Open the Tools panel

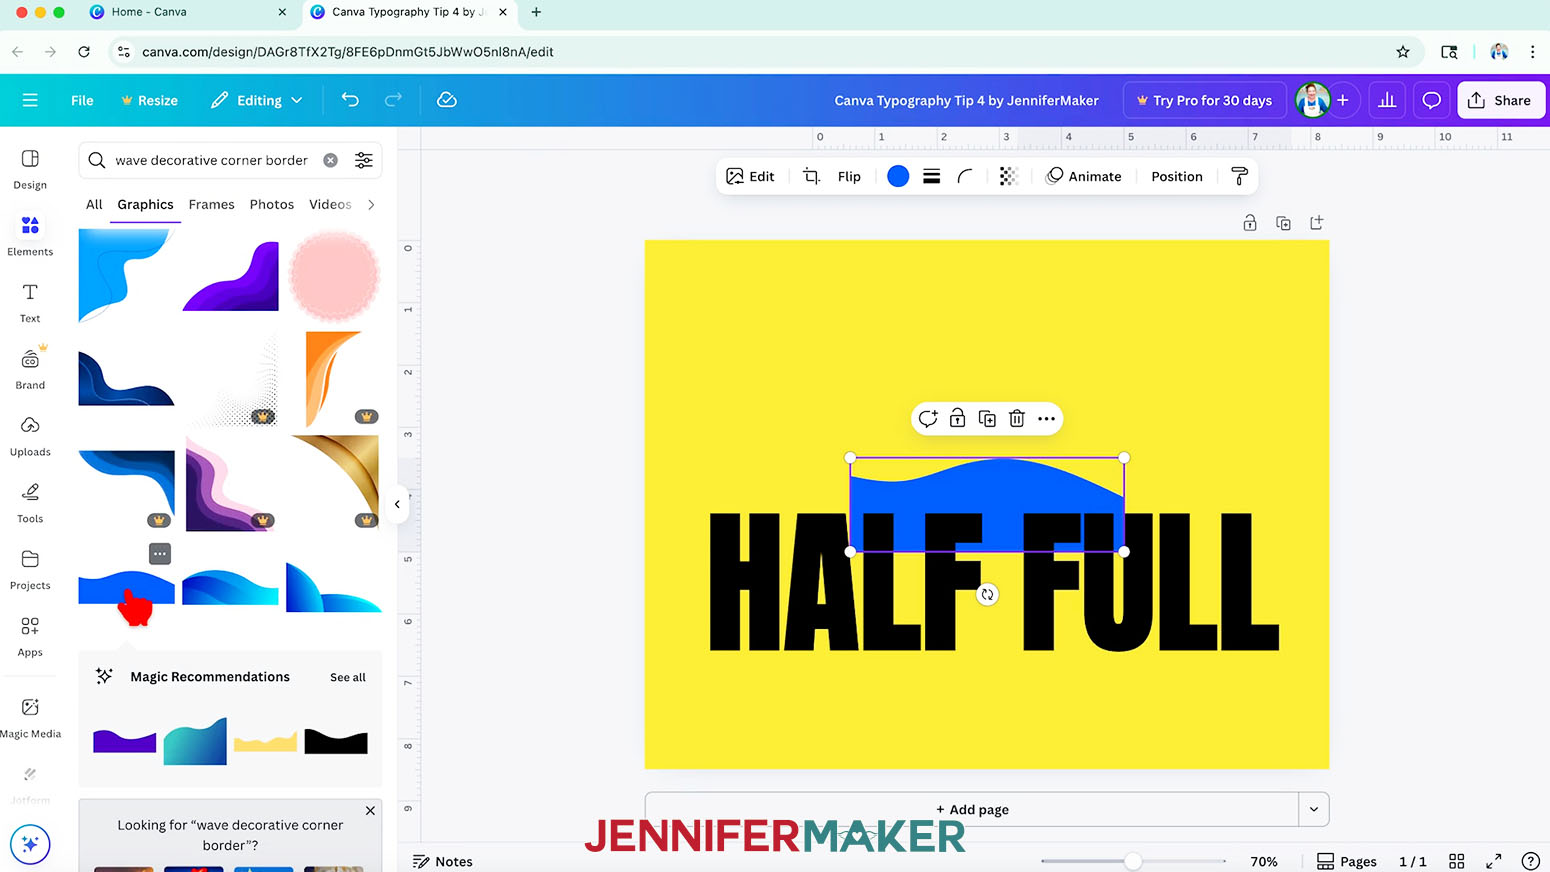point(30,504)
